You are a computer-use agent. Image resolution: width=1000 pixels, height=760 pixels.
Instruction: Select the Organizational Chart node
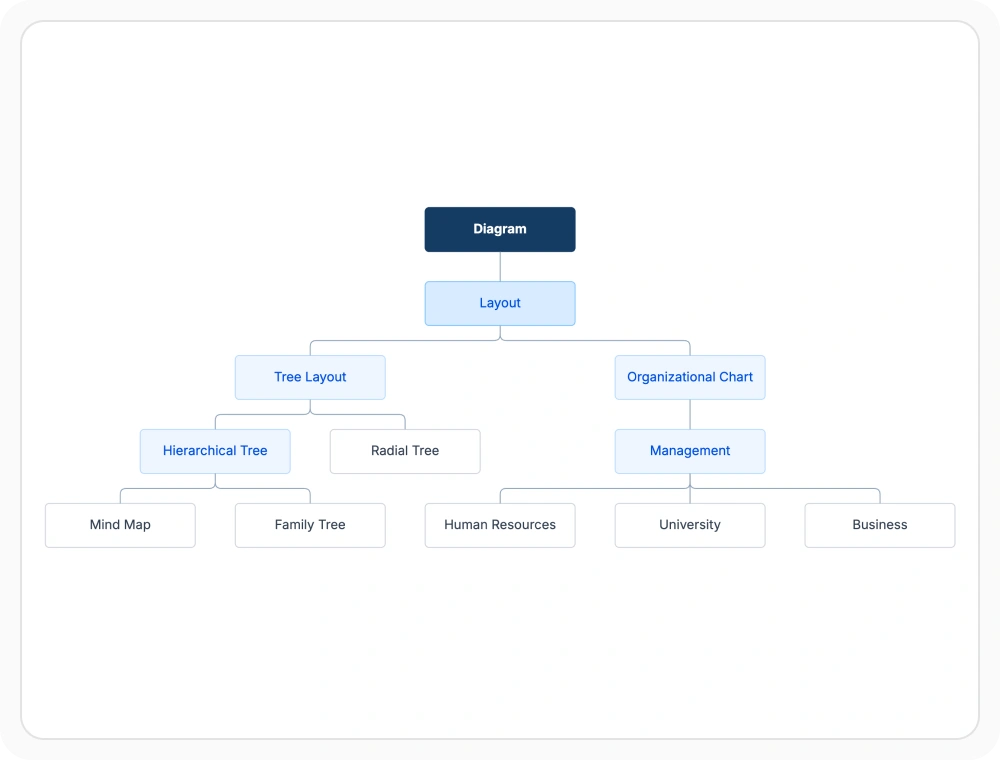pos(690,377)
